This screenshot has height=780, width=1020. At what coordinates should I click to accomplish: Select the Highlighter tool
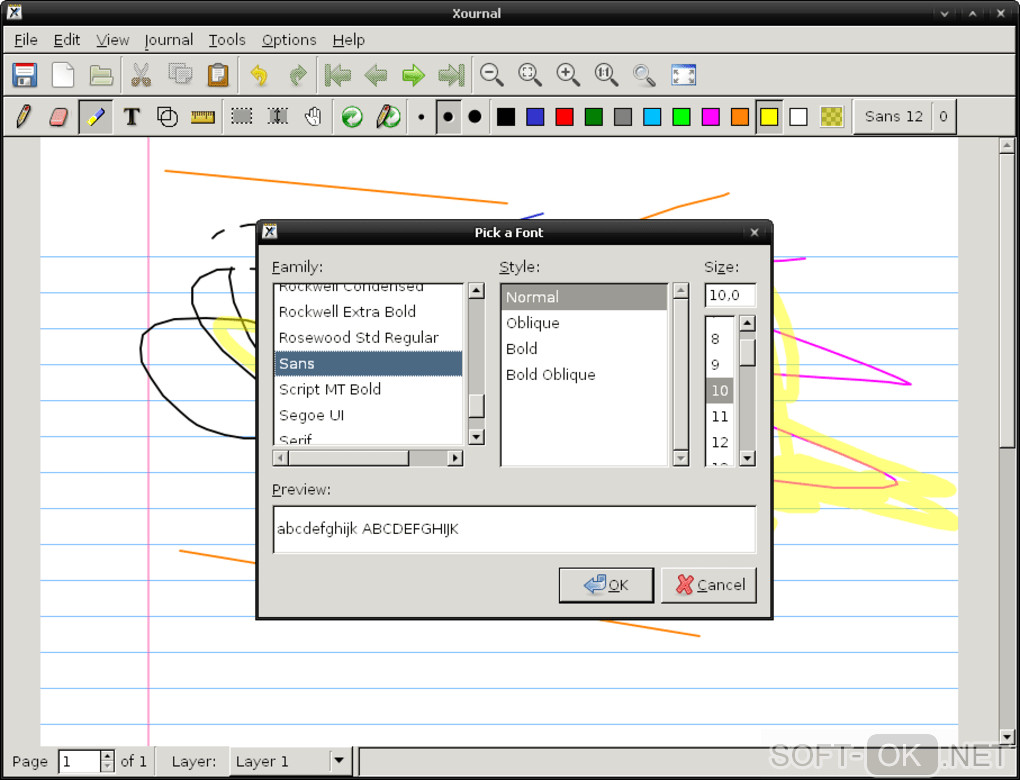click(x=96, y=117)
